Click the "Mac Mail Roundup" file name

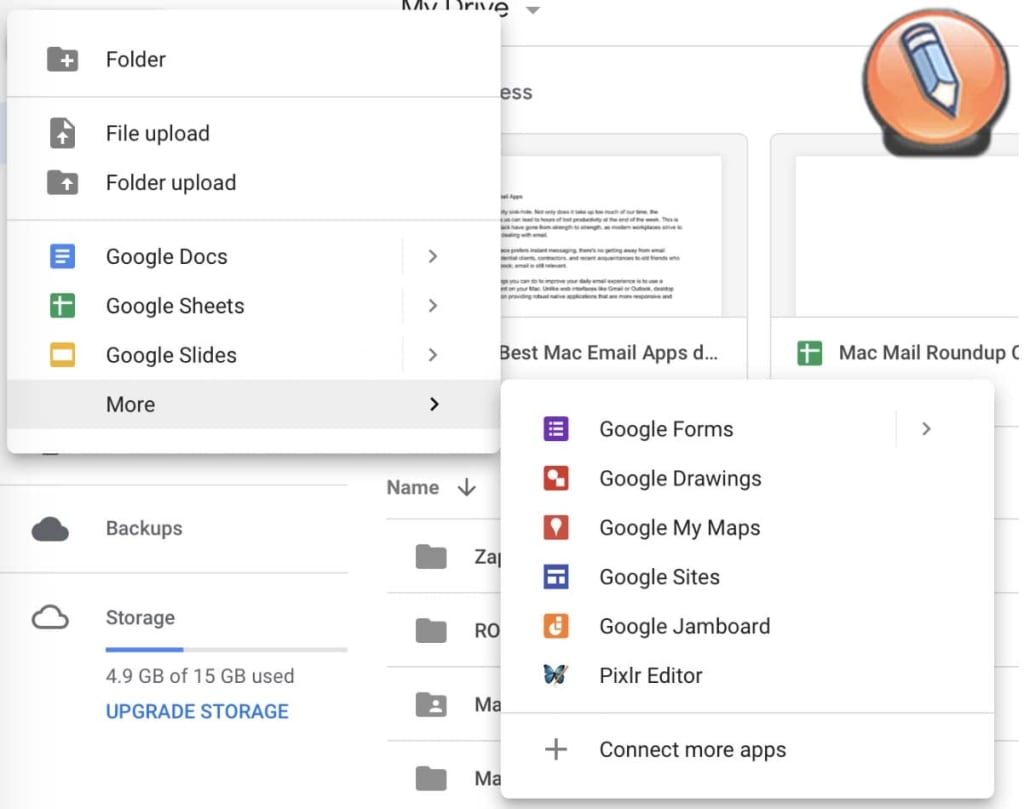coord(929,353)
